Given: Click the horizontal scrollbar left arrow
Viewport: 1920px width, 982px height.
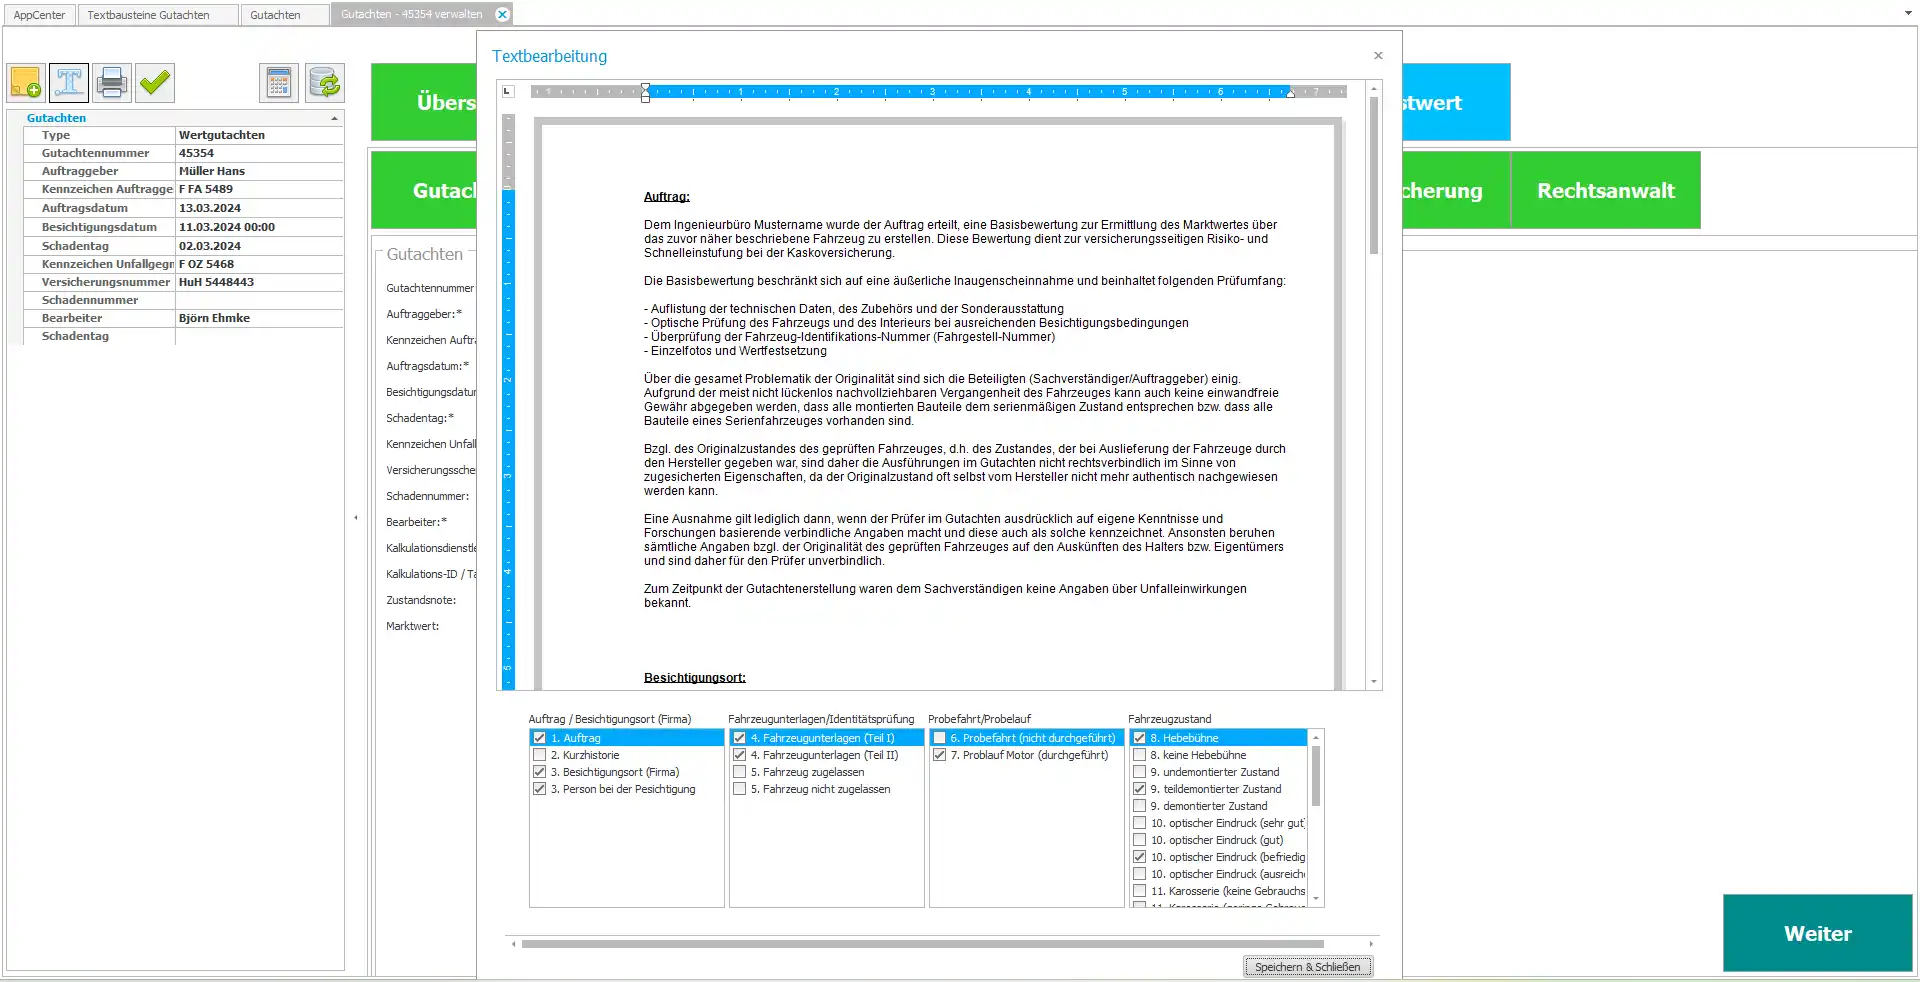Looking at the screenshot, I should coord(514,944).
